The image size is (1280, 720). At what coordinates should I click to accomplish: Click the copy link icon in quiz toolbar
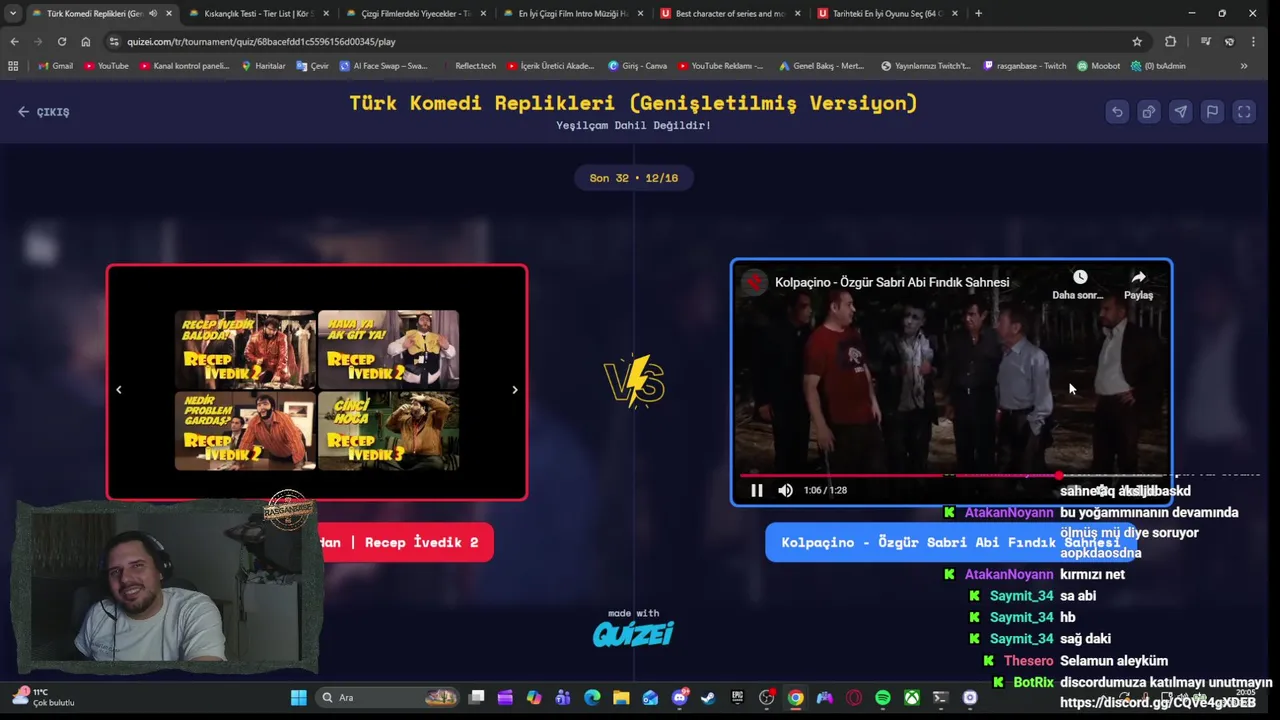tap(1149, 112)
